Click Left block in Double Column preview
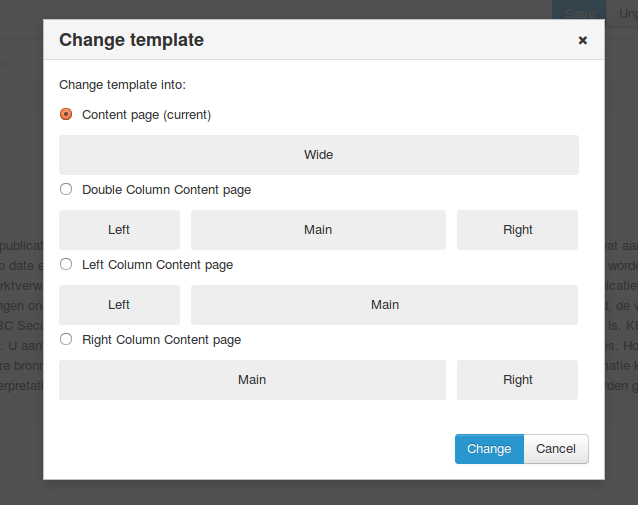 119,230
